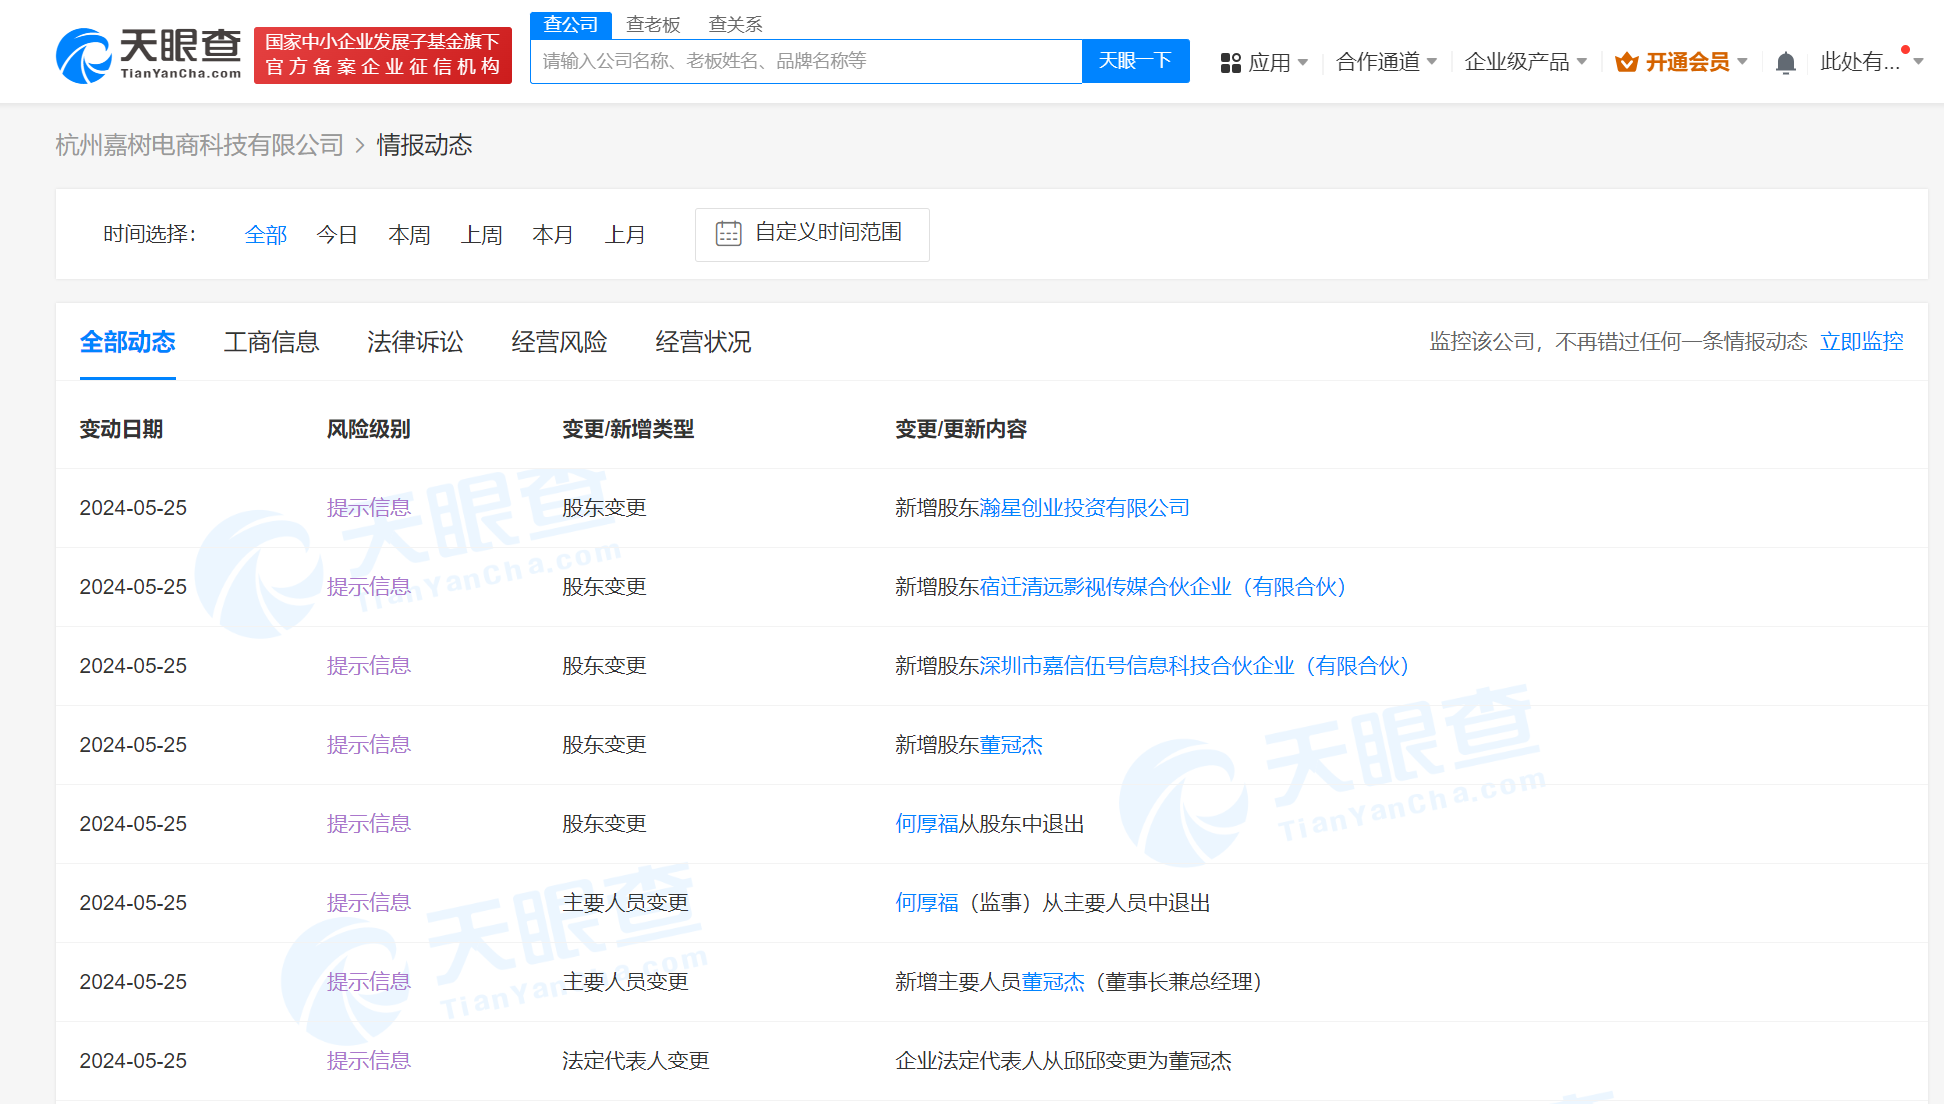Open the notification bell icon

click(1786, 62)
